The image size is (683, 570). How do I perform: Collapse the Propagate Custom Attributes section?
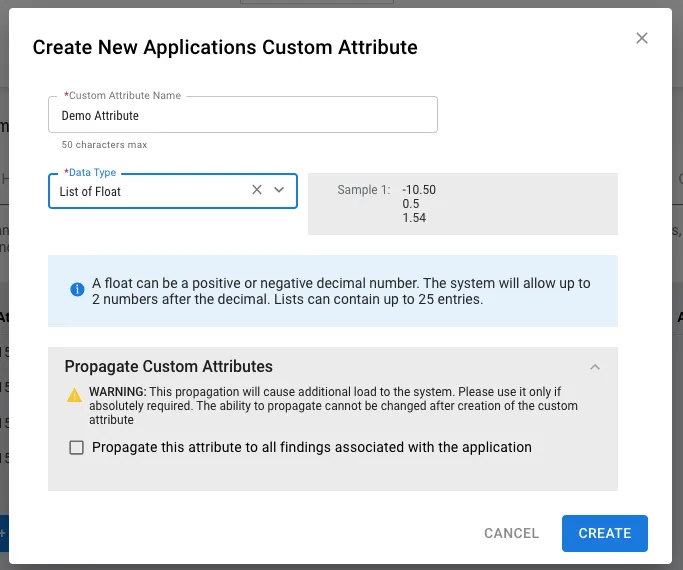595,367
